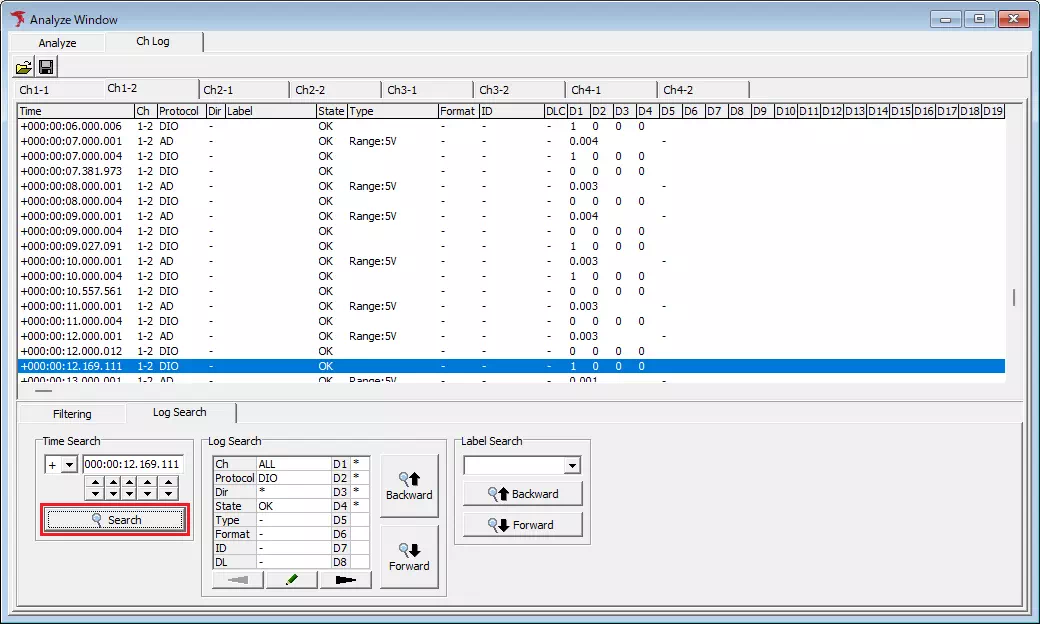Switch to the Filtering panel

[x=72, y=412]
